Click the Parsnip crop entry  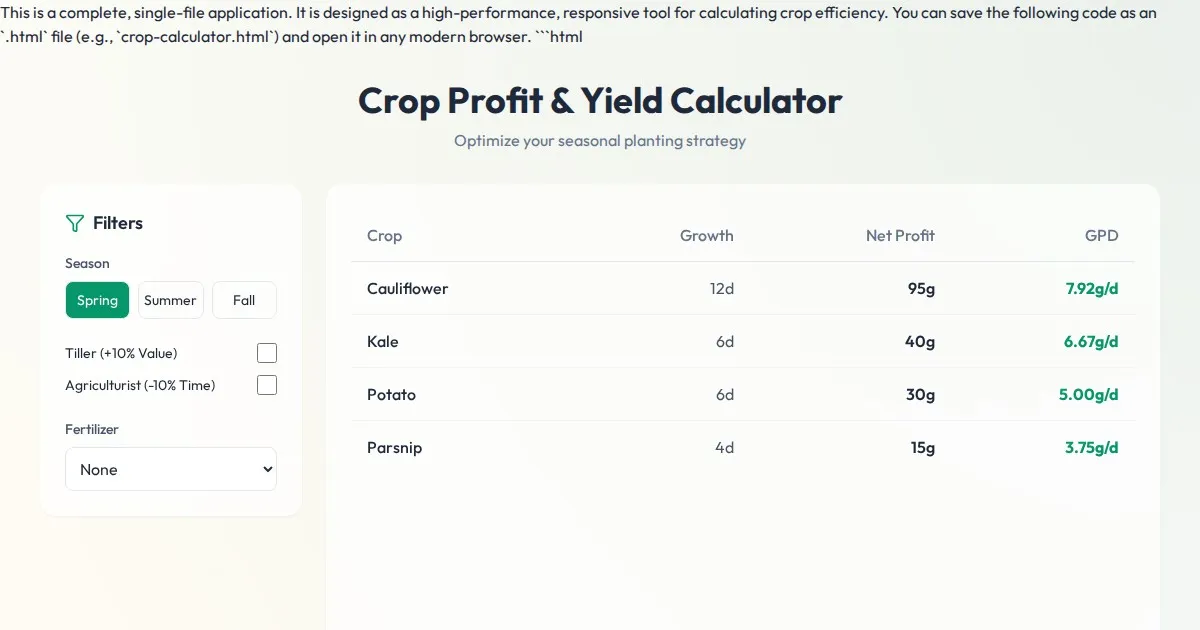coord(394,448)
